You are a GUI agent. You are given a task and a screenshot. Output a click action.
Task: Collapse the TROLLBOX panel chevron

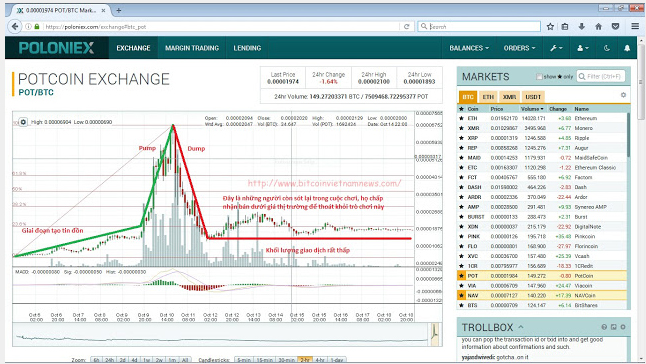click(x=521, y=327)
